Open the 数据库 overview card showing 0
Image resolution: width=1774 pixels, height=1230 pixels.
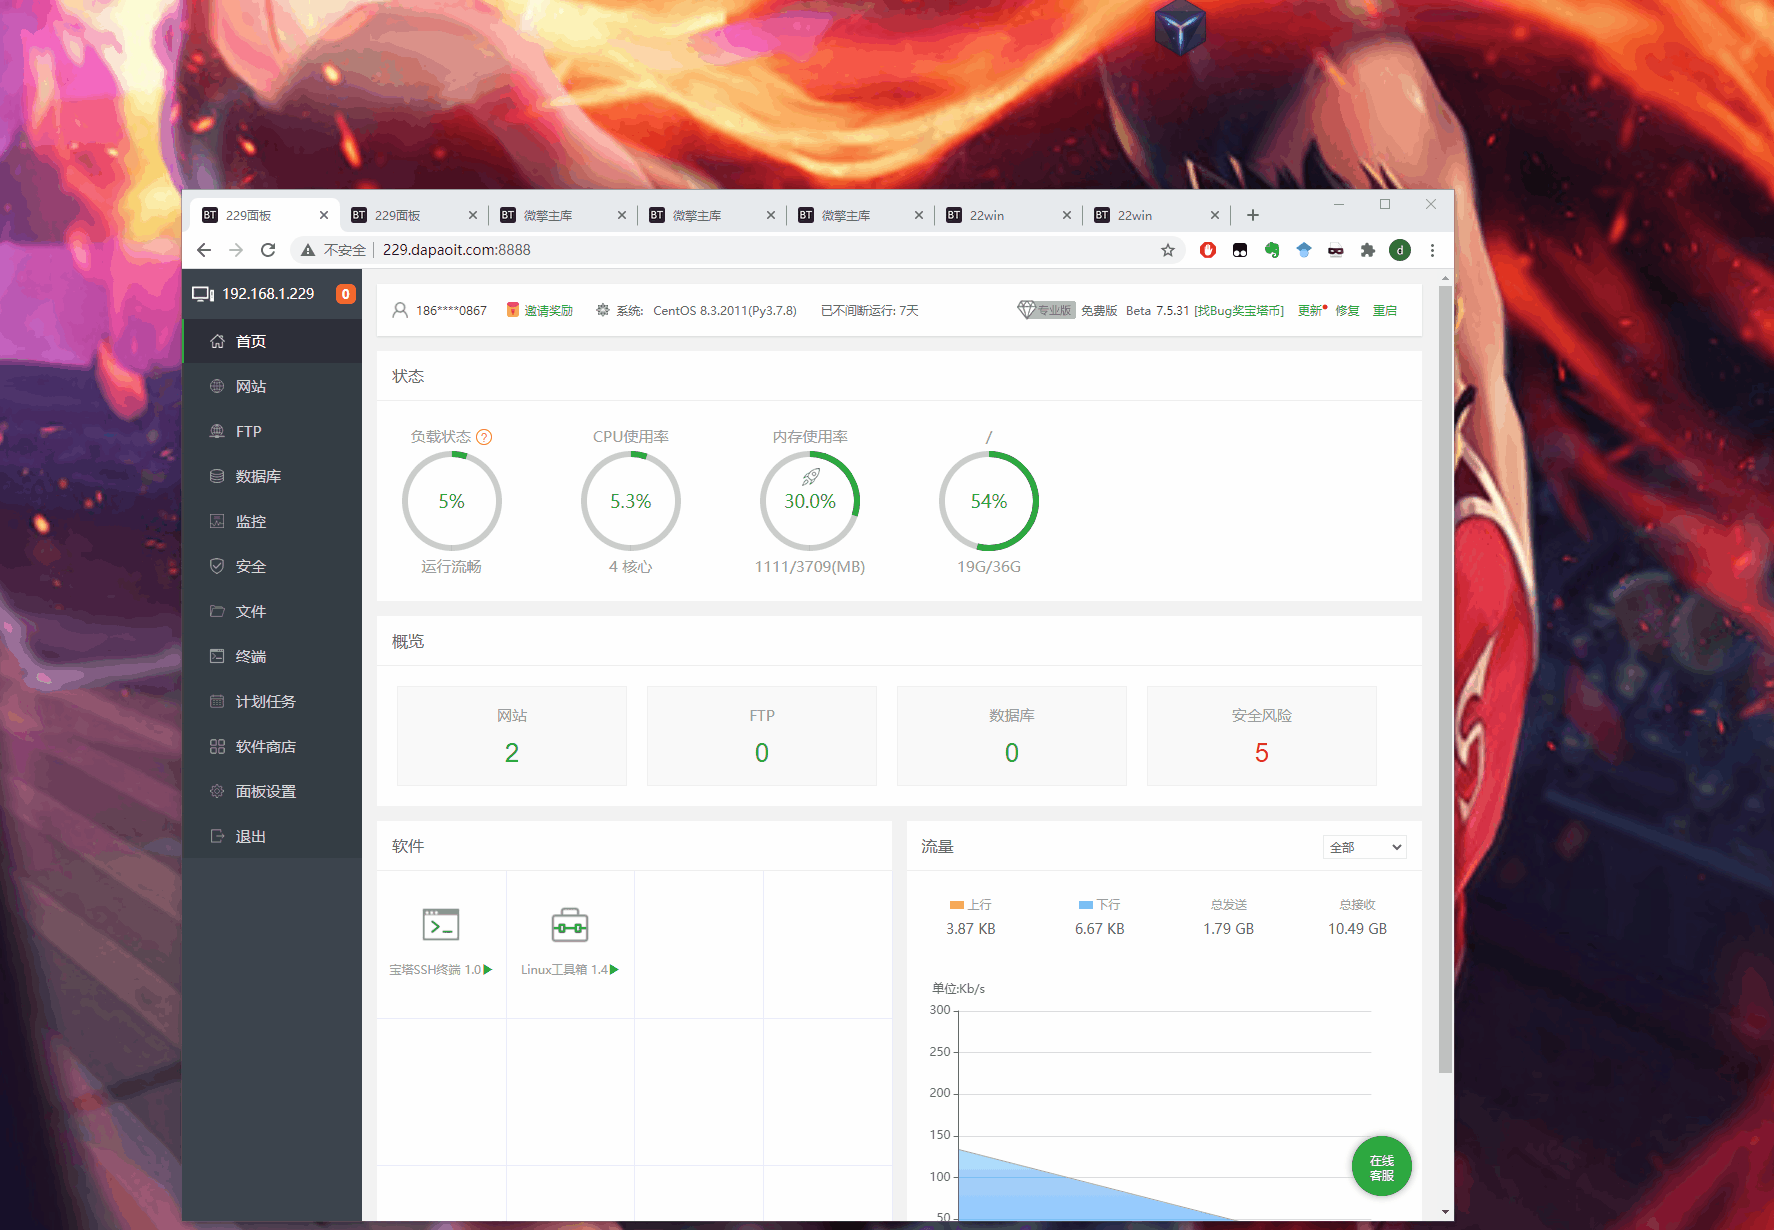tap(1012, 736)
